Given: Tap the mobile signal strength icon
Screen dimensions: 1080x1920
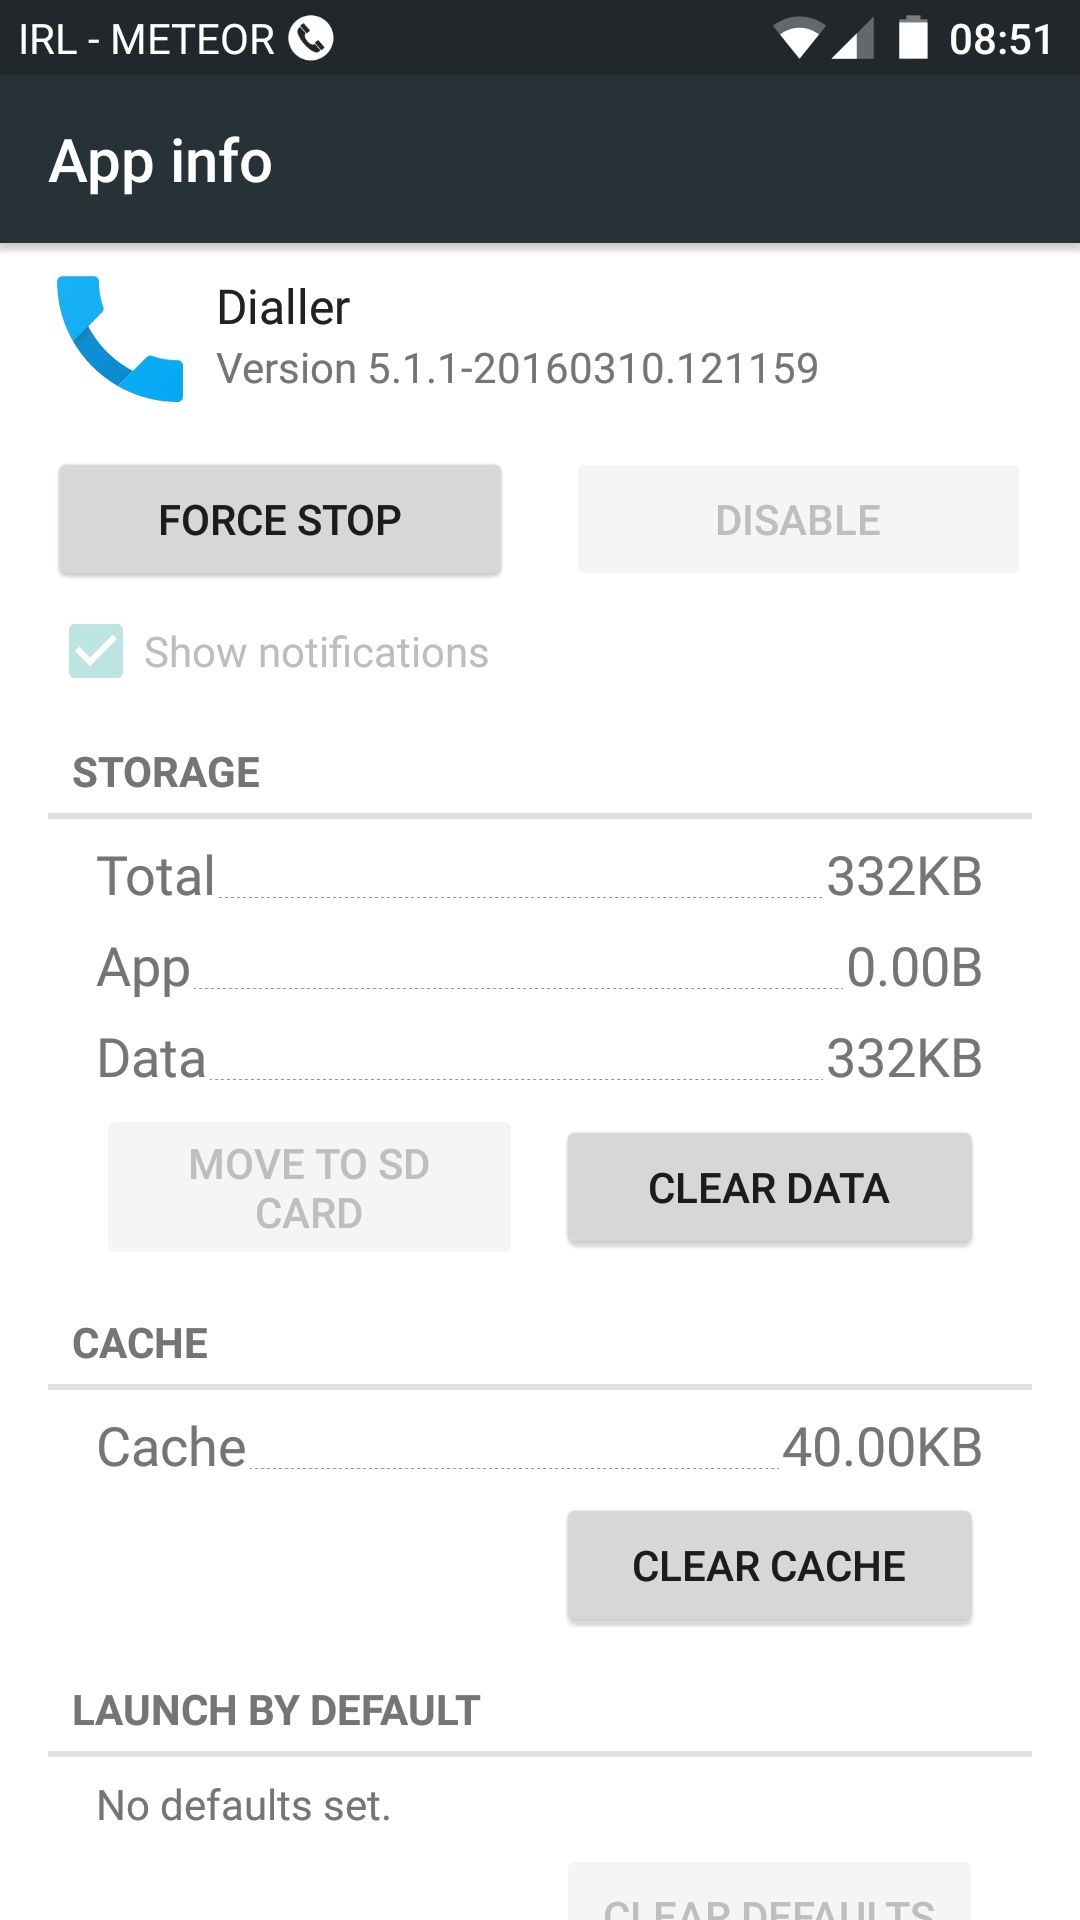Looking at the screenshot, I should click(x=853, y=39).
